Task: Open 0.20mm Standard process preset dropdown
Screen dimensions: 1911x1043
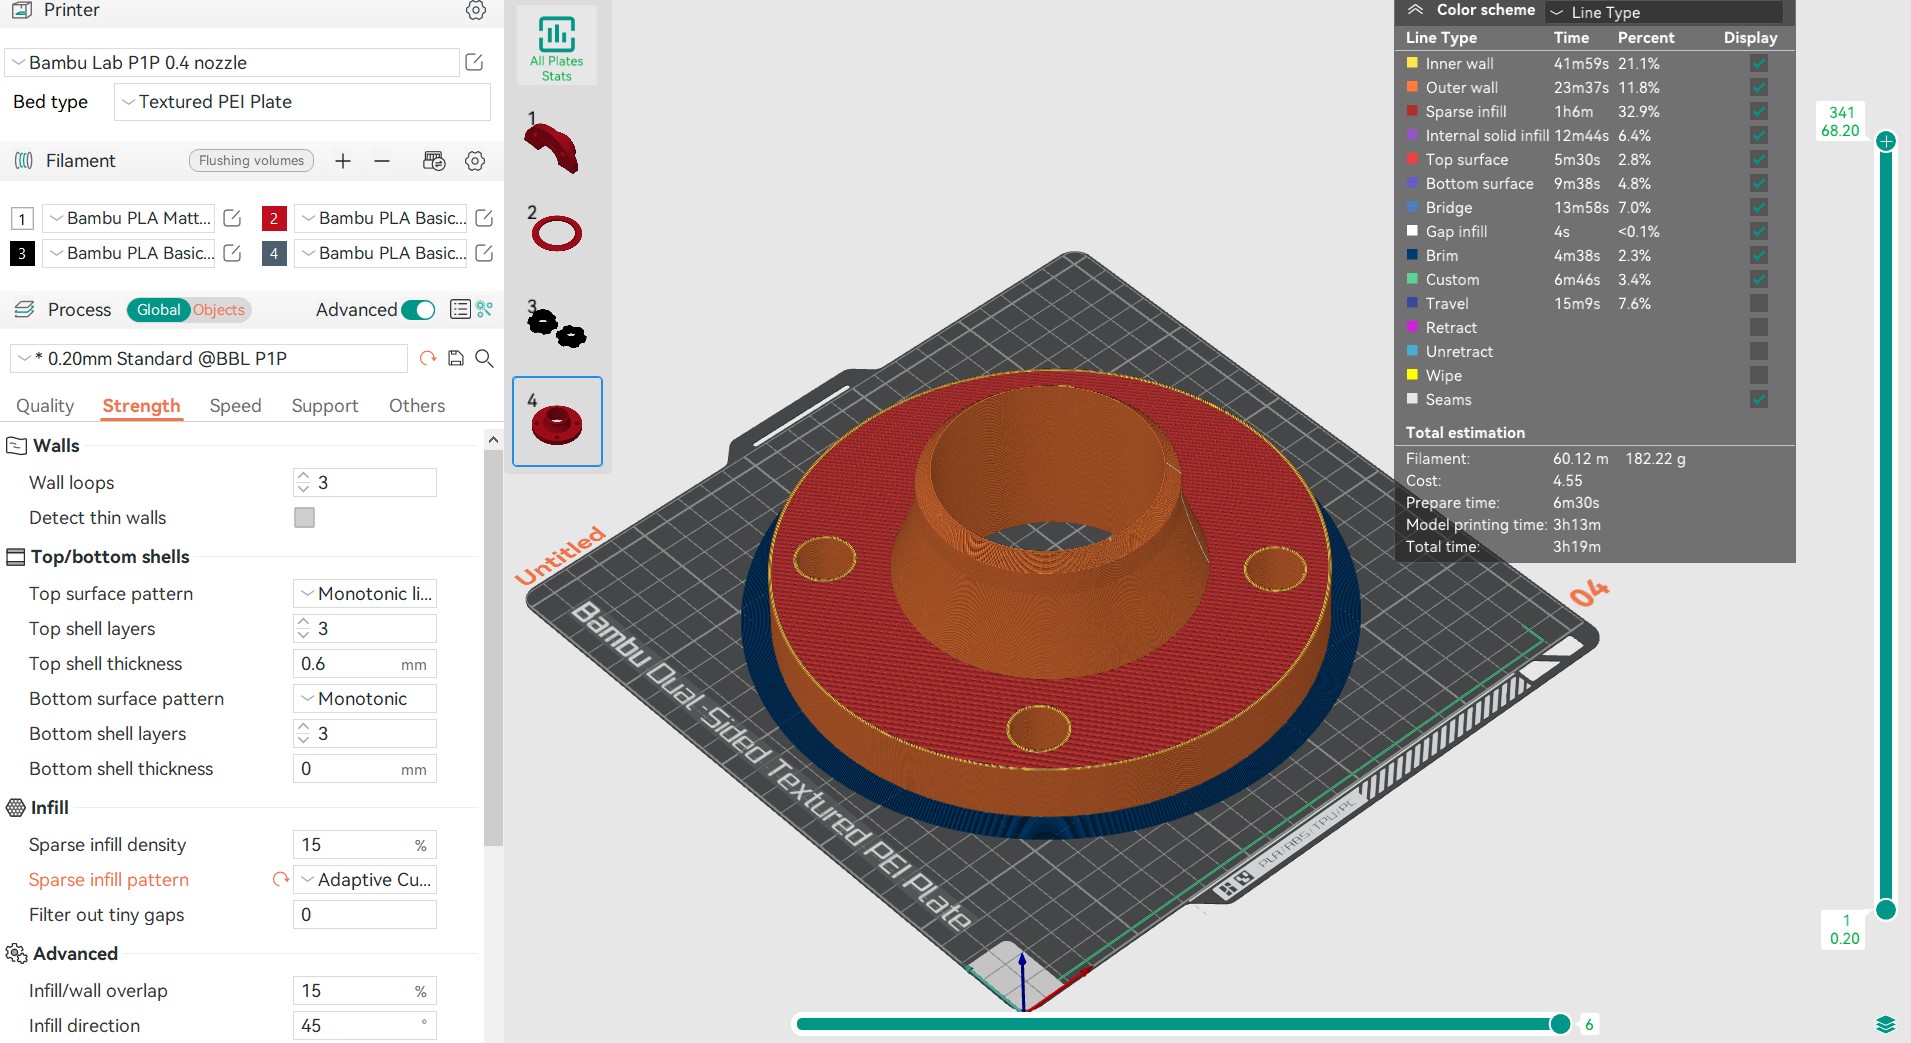Action: click(208, 358)
